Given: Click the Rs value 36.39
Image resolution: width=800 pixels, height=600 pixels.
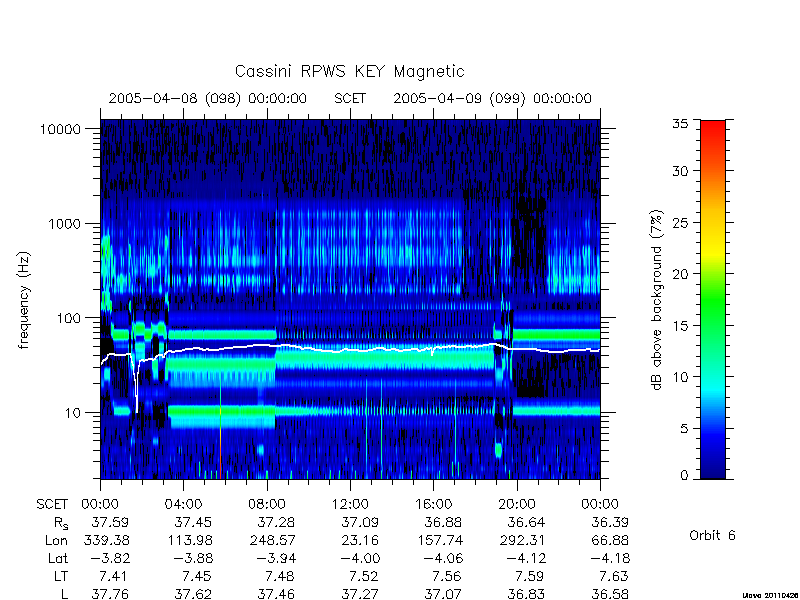Looking at the screenshot, I should [x=610, y=522].
